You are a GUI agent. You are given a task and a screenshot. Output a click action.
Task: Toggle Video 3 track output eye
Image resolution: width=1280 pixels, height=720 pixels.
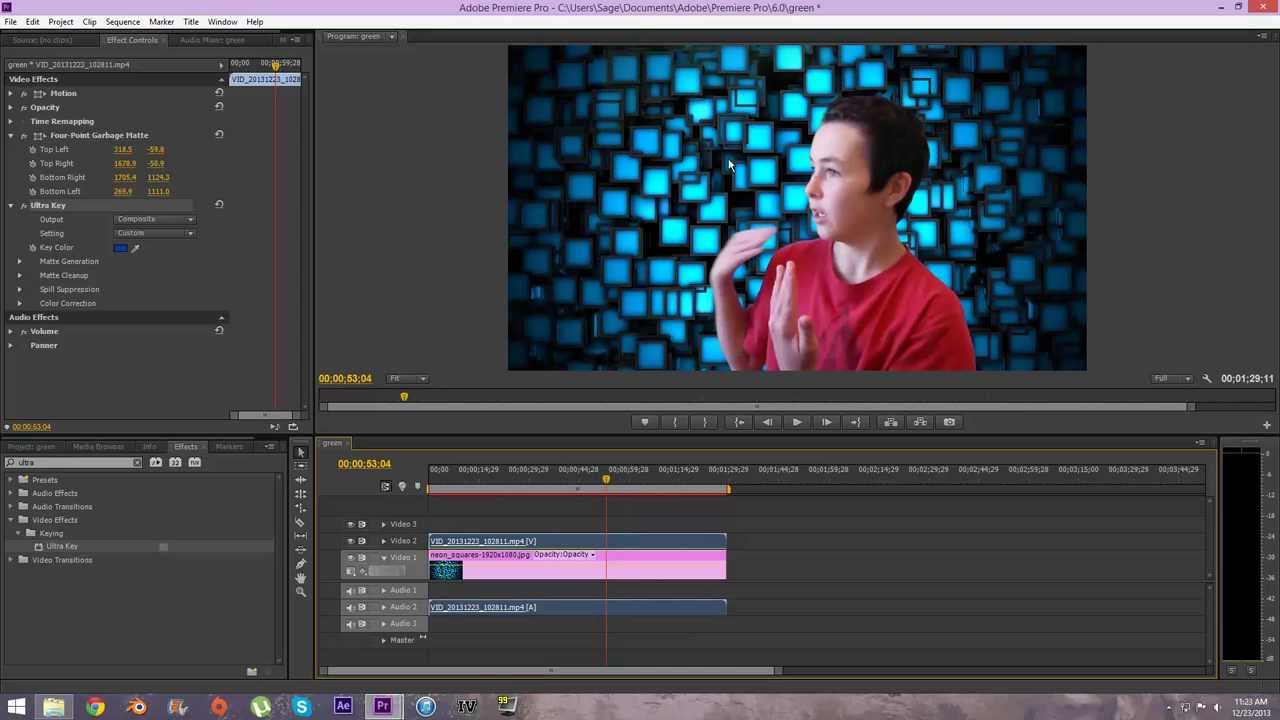pos(350,524)
